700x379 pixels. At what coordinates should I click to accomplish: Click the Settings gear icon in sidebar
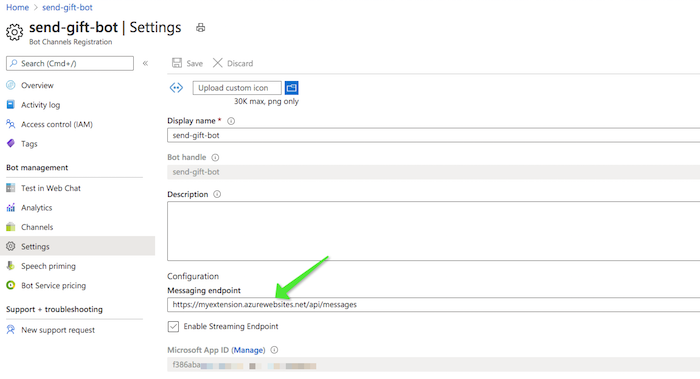(11, 246)
